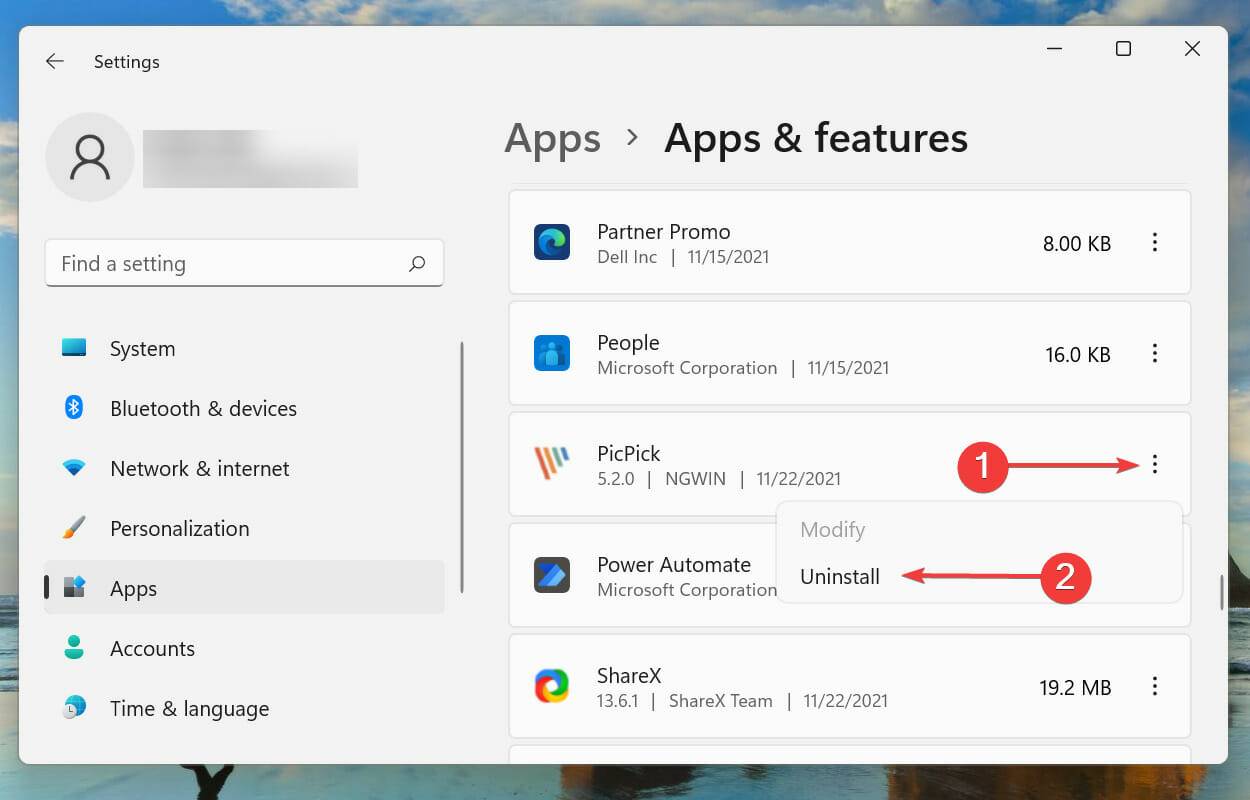The image size is (1250, 800).
Task: Select the People app name
Action: click(x=628, y=343)
